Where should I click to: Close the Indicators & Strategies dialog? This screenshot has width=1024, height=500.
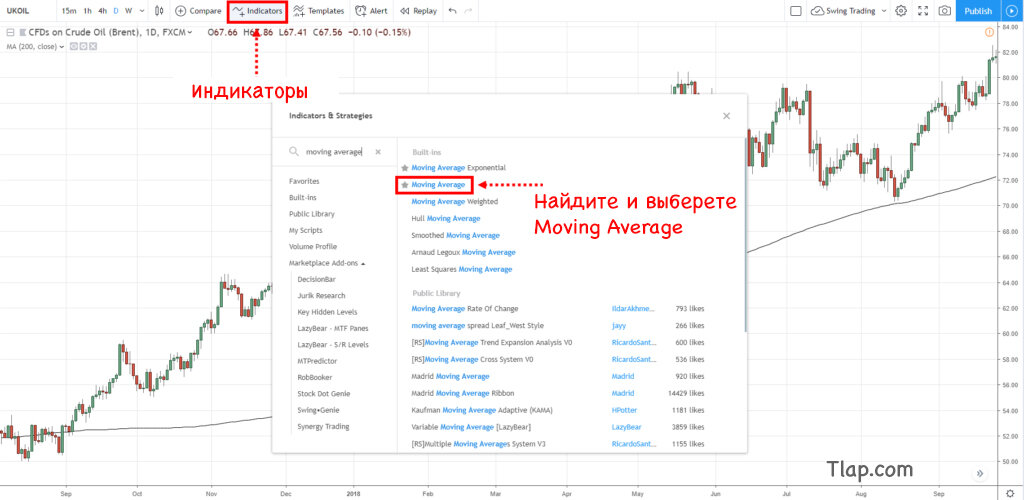(726, 116)
